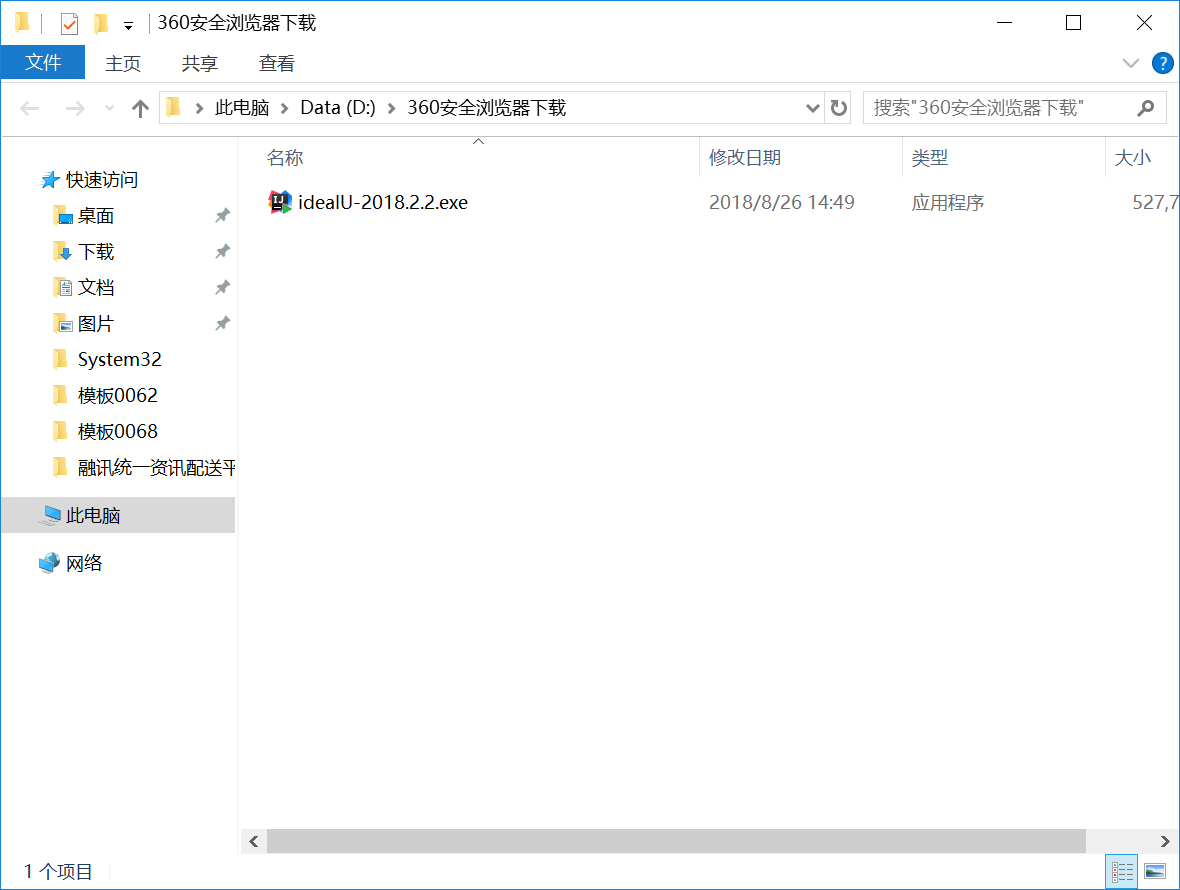Expand the ribbon with the chevron
Screen dimensions: 1180x890
pos(1130,63)
